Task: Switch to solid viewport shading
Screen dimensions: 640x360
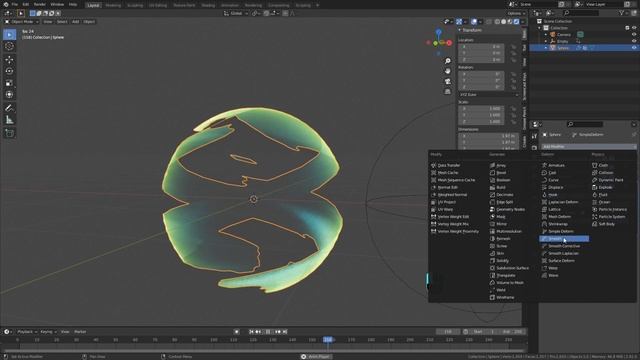Action: [504, 22]
